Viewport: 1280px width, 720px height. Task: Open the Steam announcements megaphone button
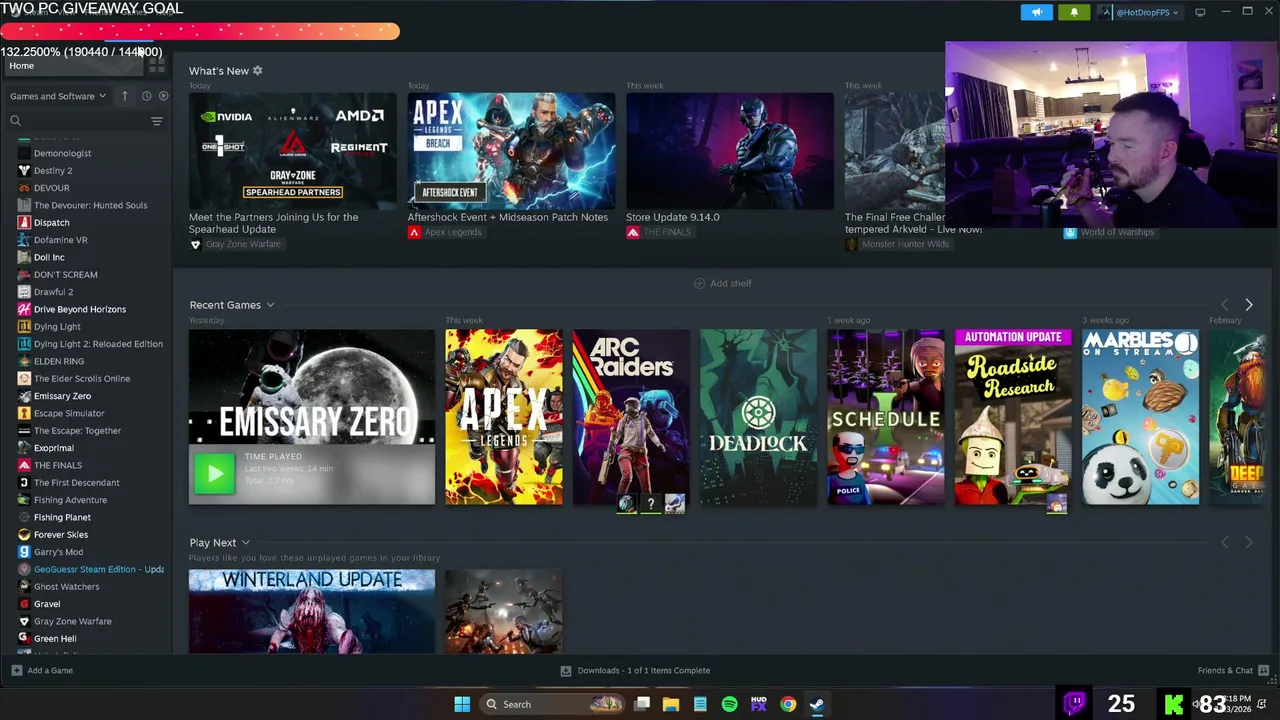pos(1036,12)
